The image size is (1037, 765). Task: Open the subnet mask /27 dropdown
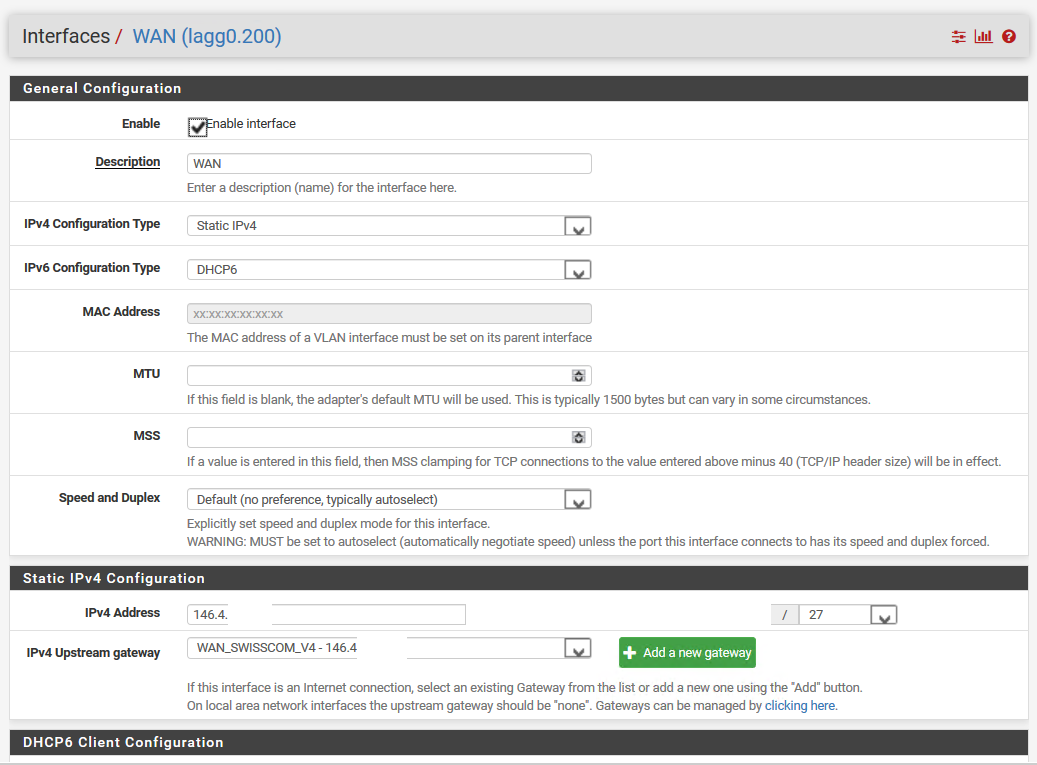883,614
